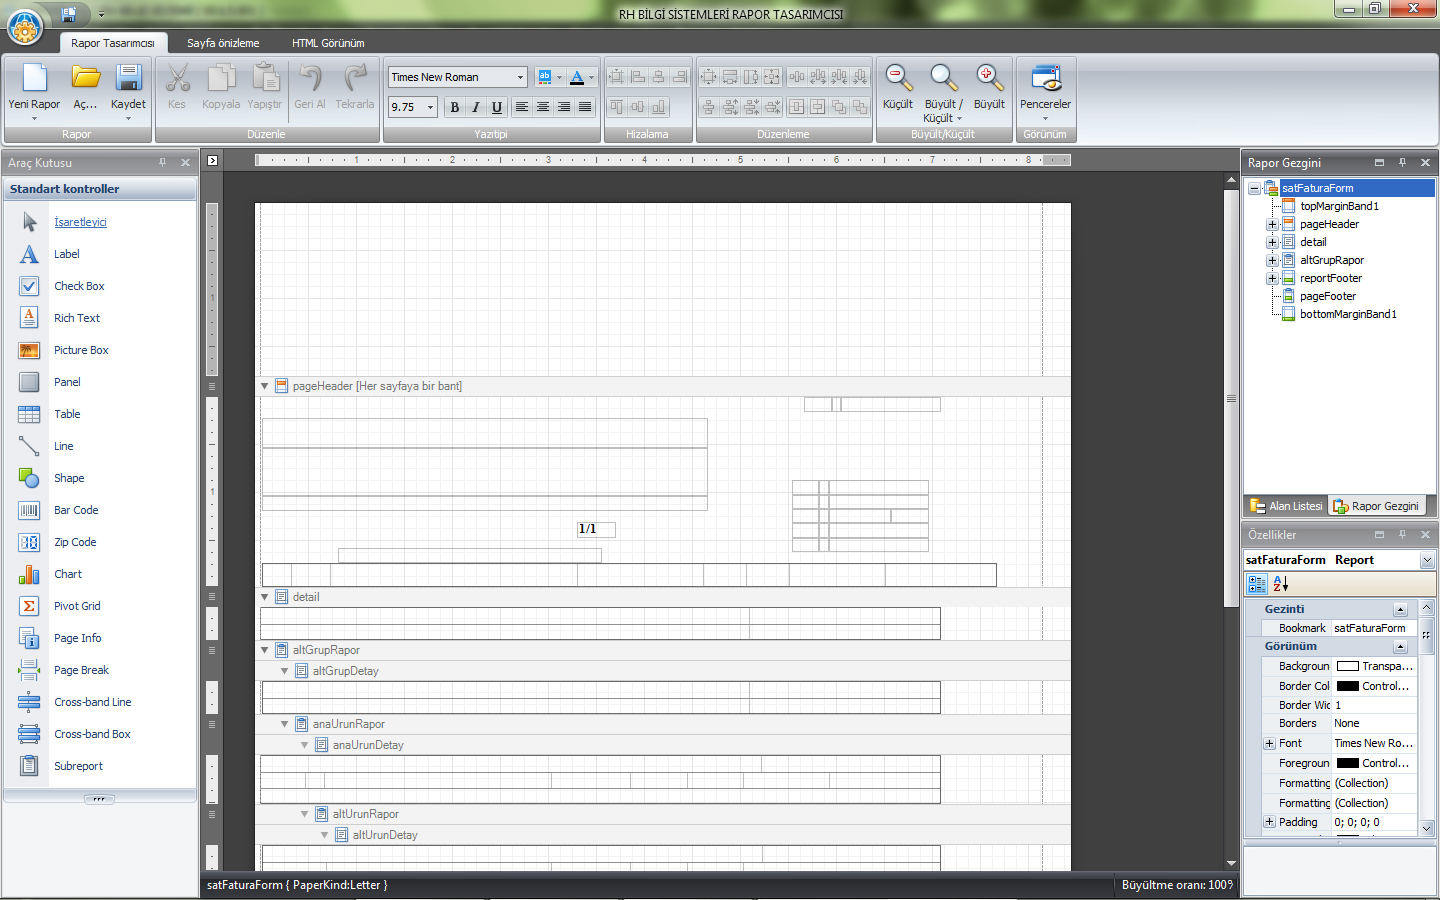Click the Foreground color swatch
The width and height of the screenshot is (1440, 900).
point(1347,763)
